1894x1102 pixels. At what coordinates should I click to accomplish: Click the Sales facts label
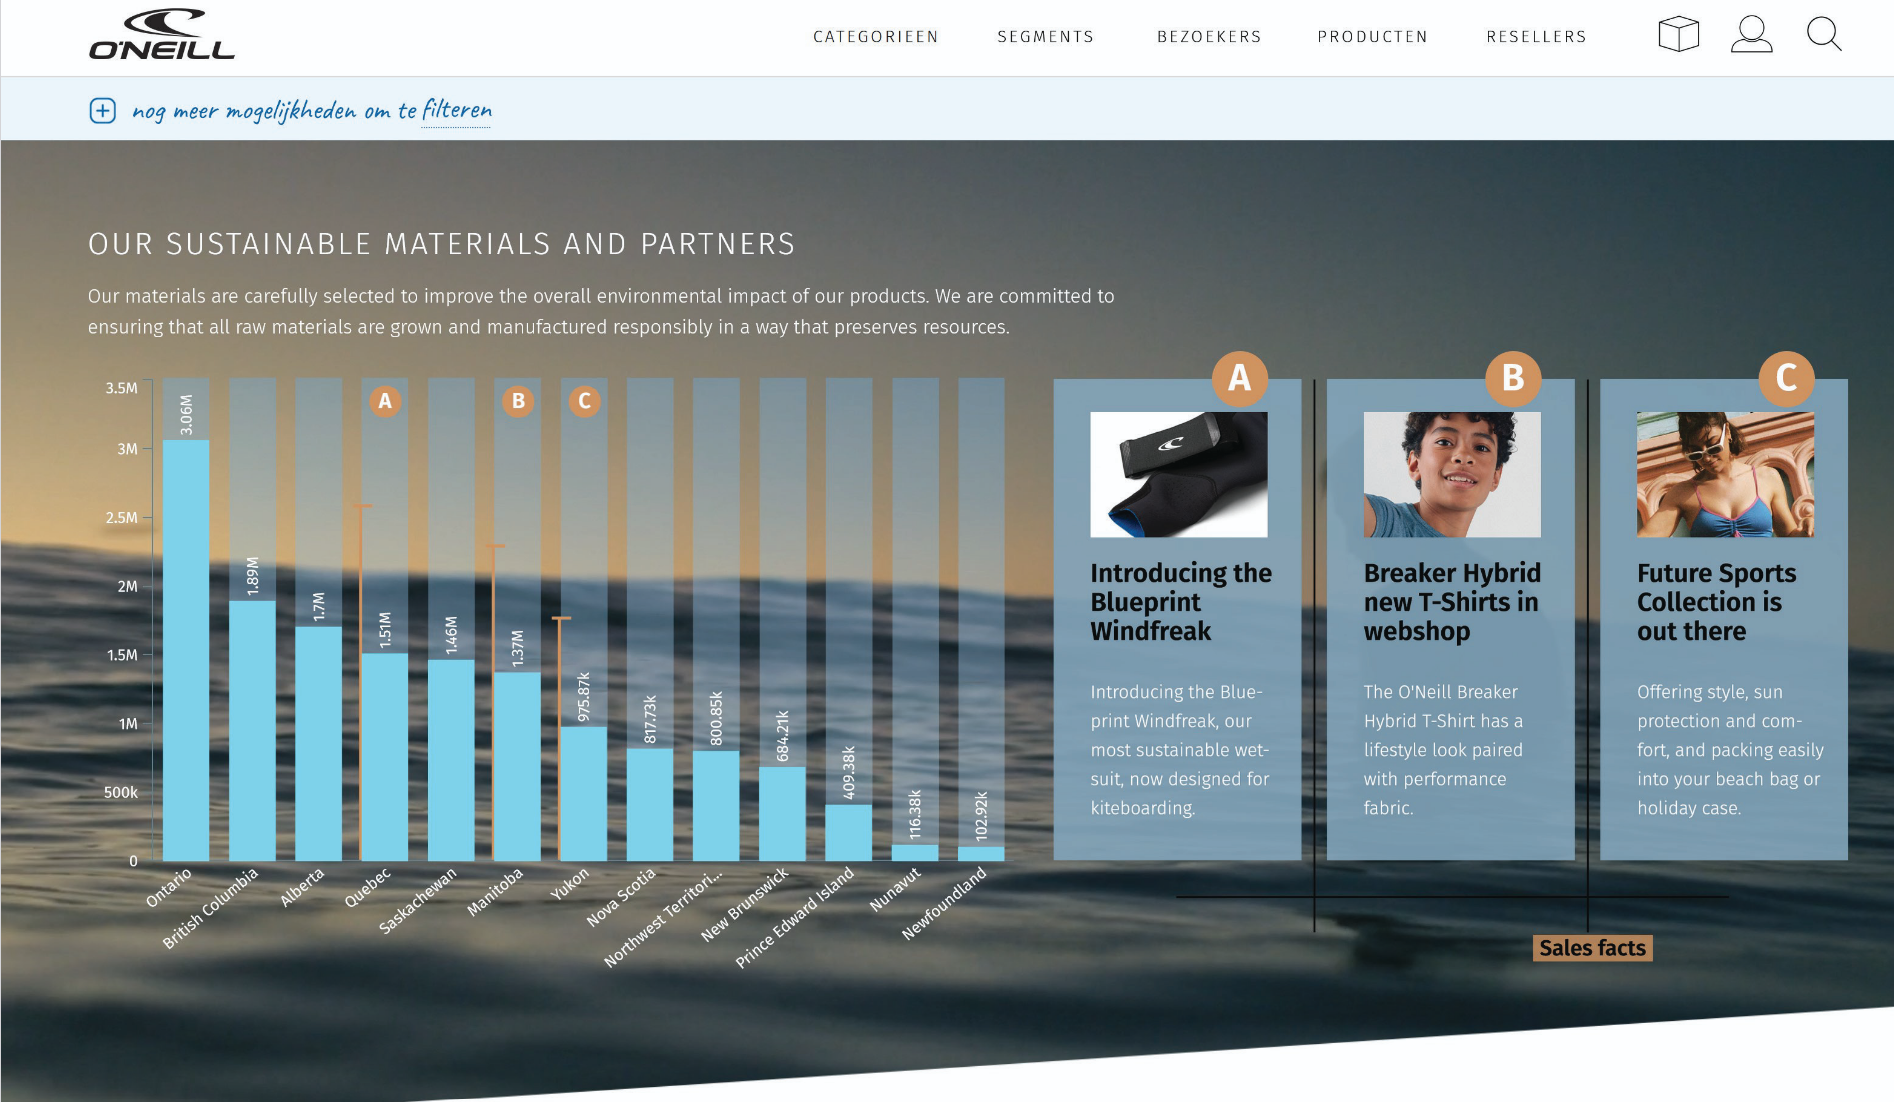pyautogui.click(x=1592, y=948)
